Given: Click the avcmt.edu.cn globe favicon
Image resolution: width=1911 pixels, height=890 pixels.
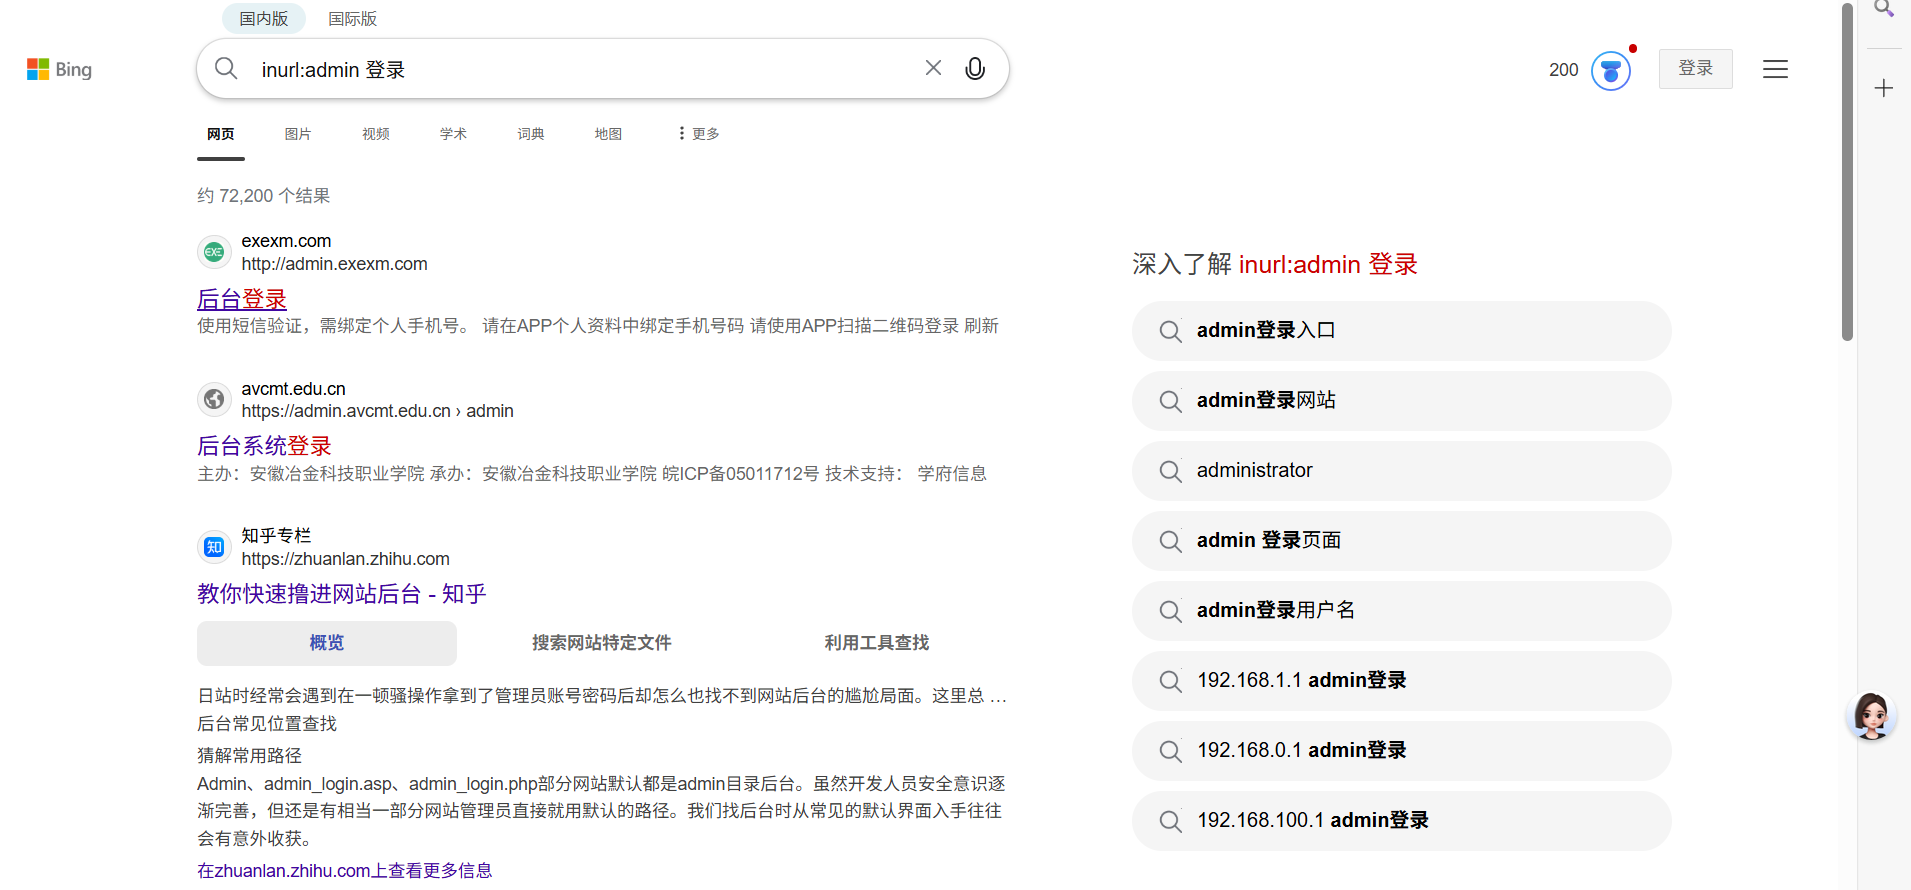Looking at the screenshot, I should coord(214,400).
